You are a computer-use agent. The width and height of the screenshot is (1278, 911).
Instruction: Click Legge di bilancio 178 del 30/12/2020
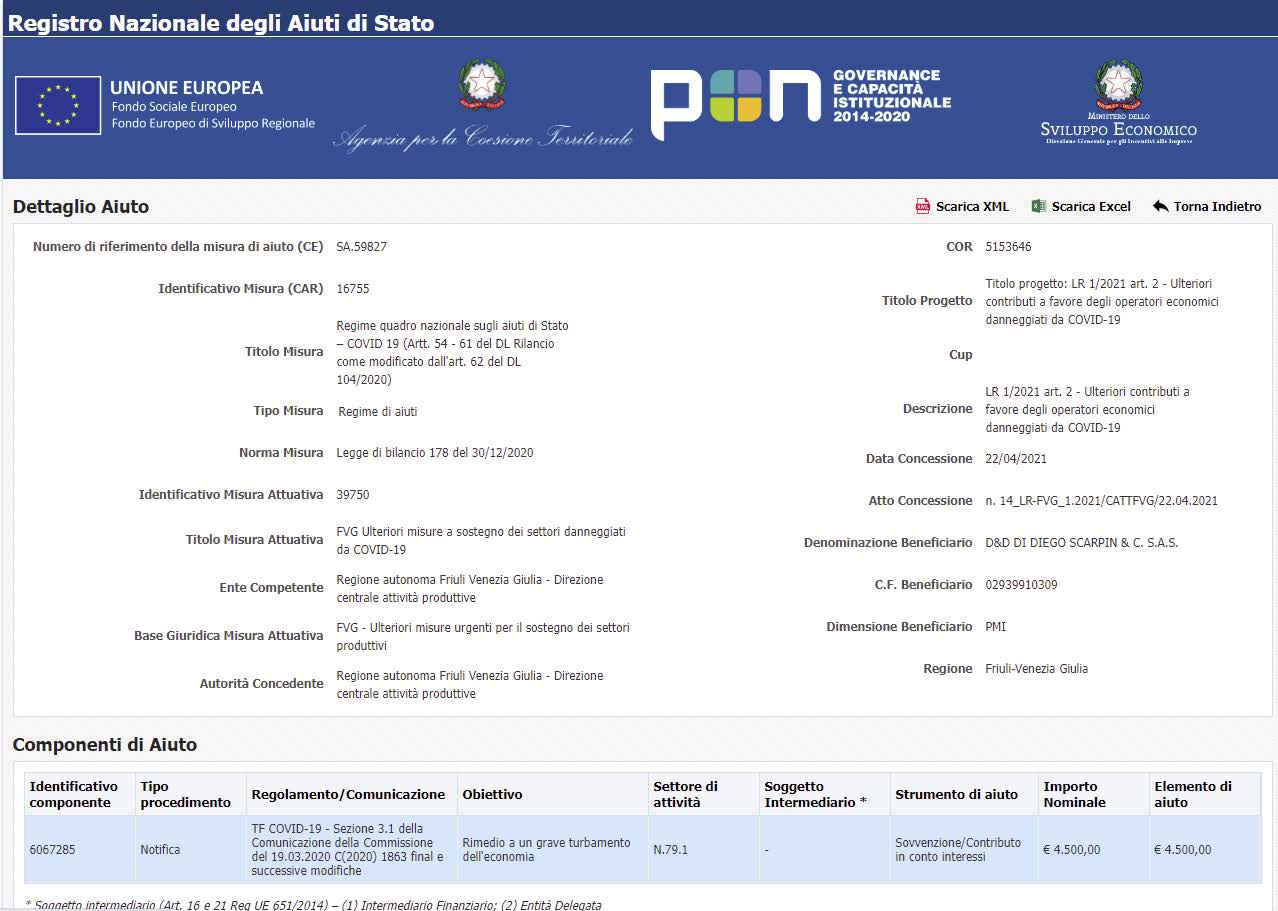[x=435, y=453]
